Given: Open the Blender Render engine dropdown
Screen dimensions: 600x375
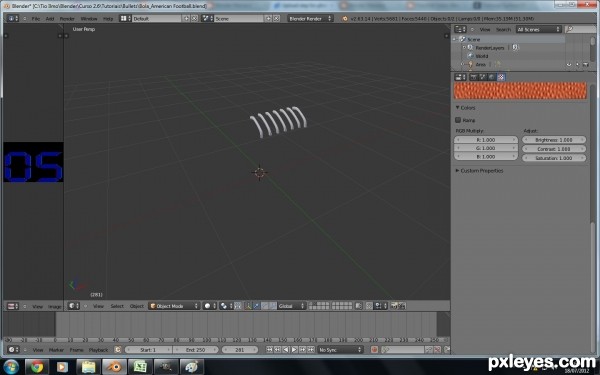Looking at the screenshot, I should coord(310,18).
